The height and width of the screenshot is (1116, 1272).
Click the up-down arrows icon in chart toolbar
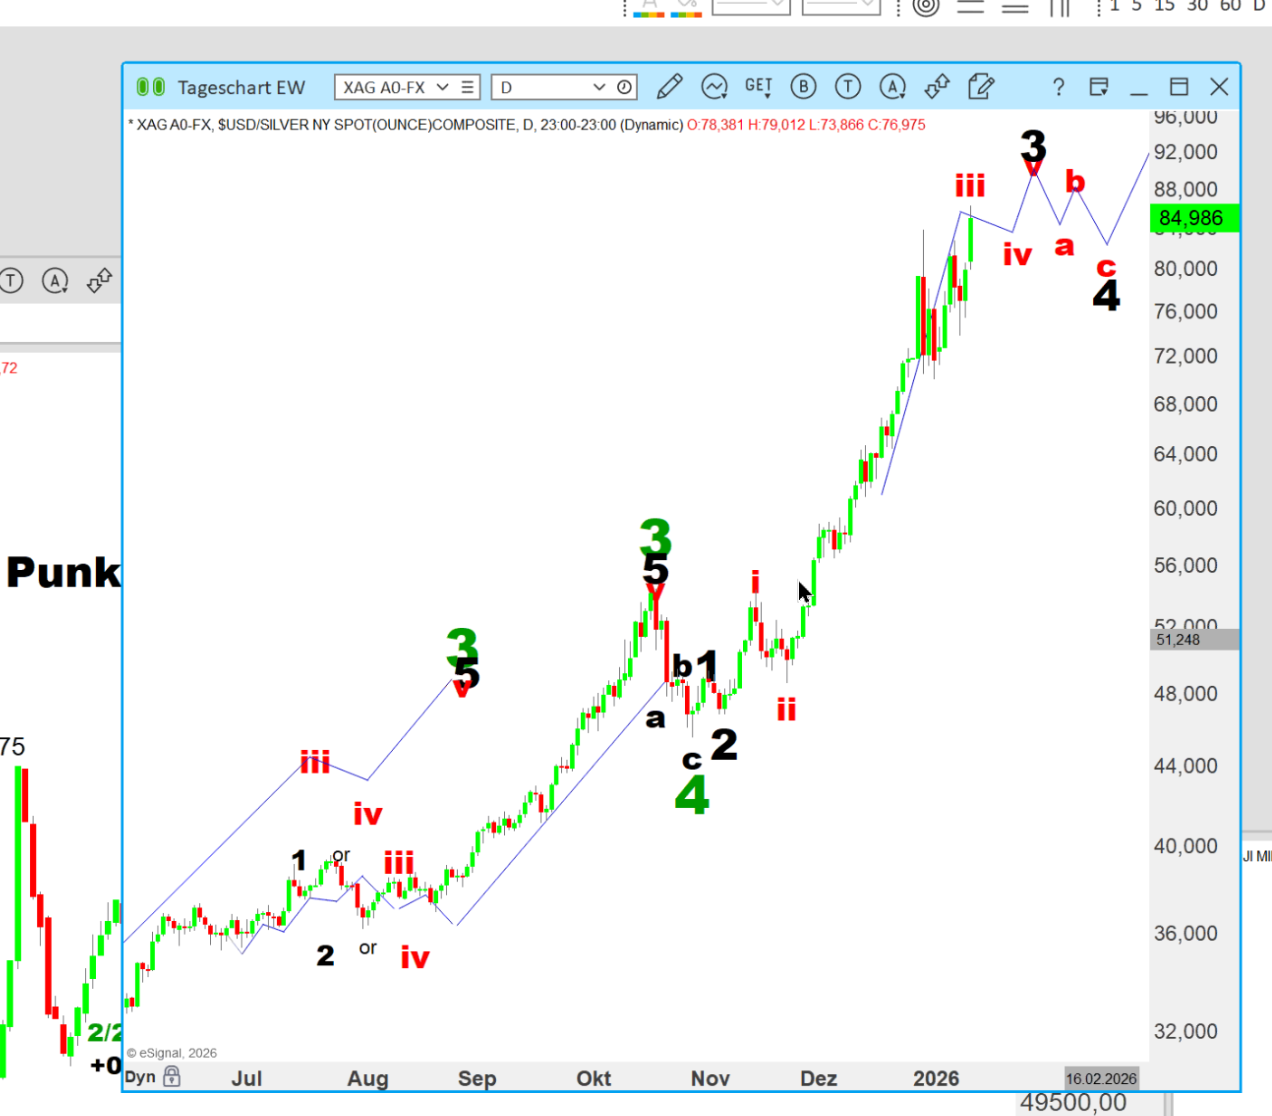coord(937,87)
